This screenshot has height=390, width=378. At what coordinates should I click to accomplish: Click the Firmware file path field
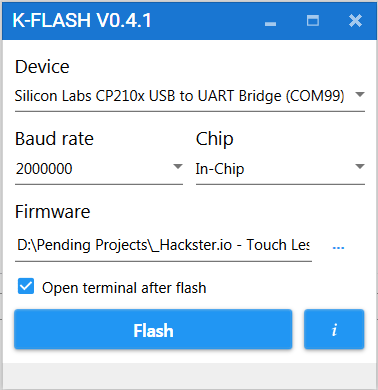(x=163, y=245)
